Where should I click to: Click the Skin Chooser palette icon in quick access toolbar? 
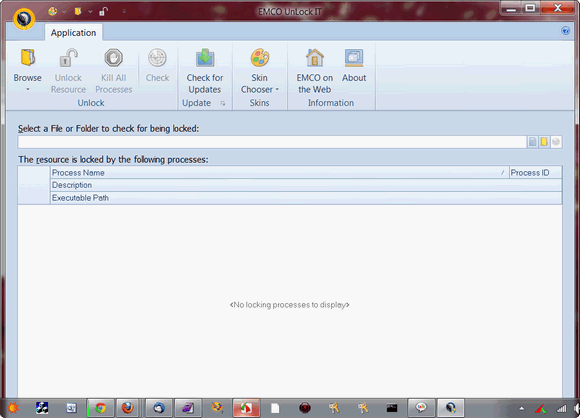(53, 11)
